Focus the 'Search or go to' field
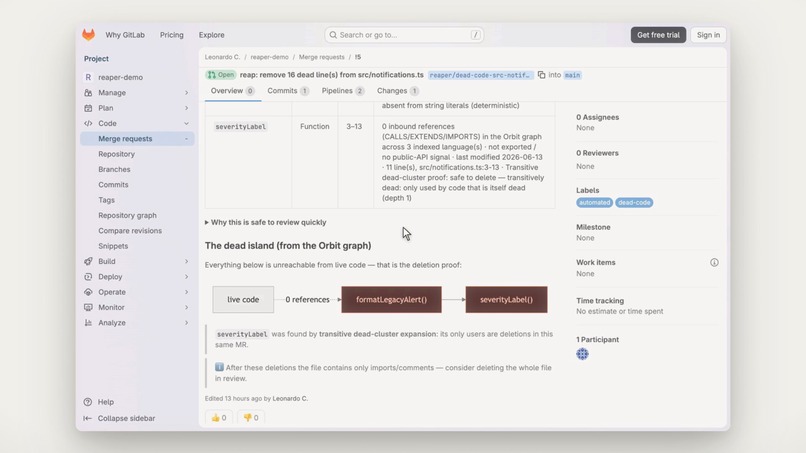This screenshot has height=453, width=806. click(x=404, y=35)
